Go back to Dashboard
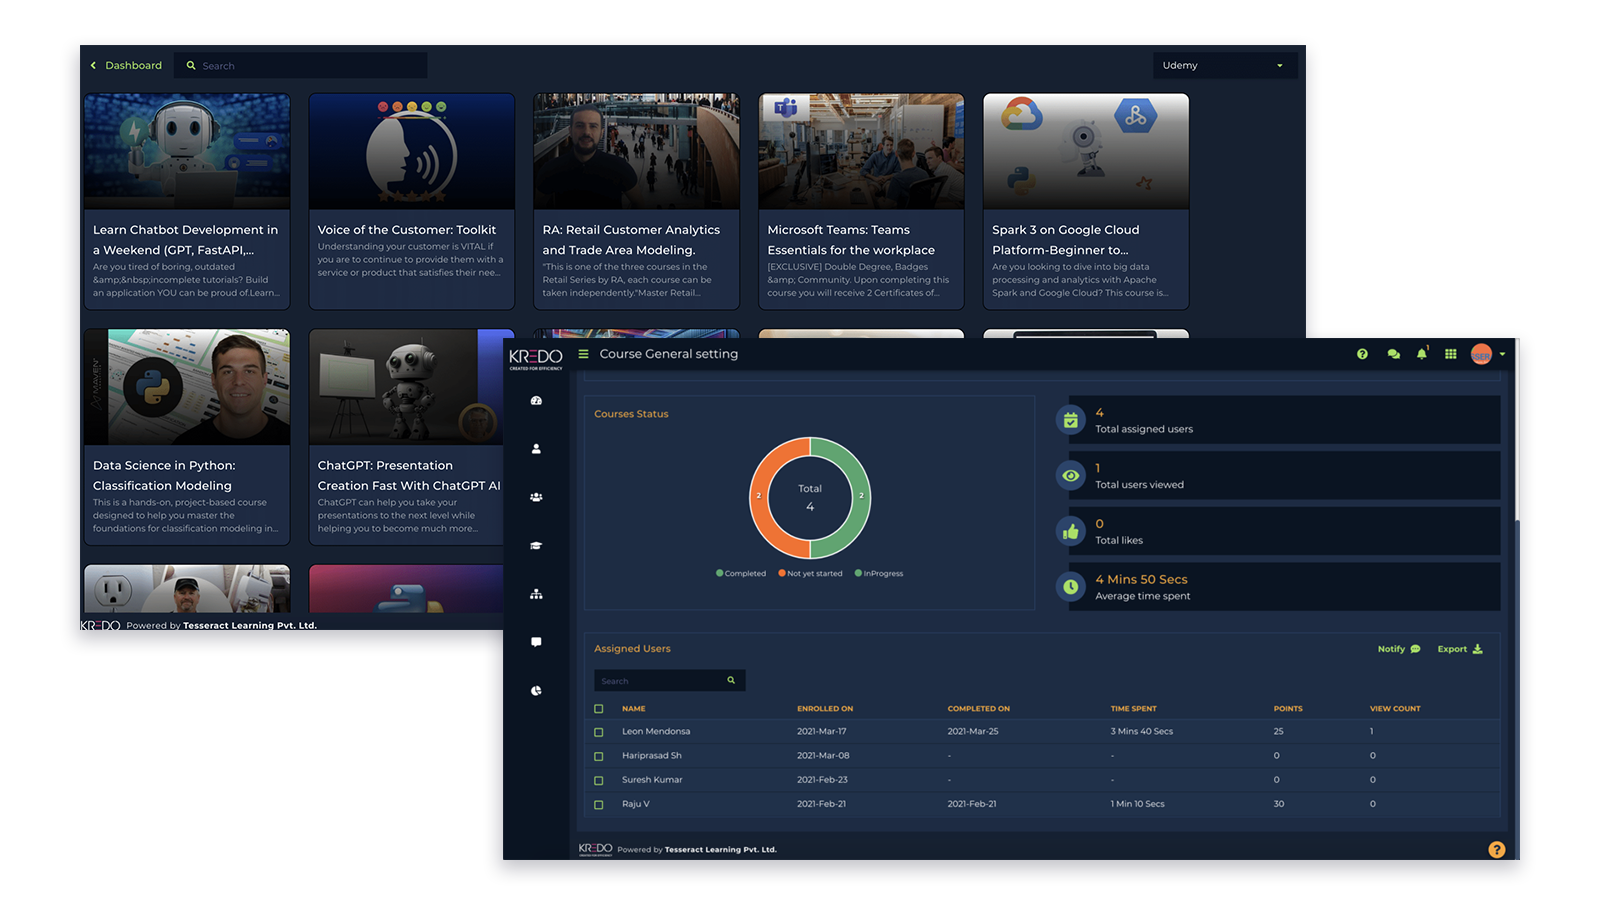 point(126,66)
